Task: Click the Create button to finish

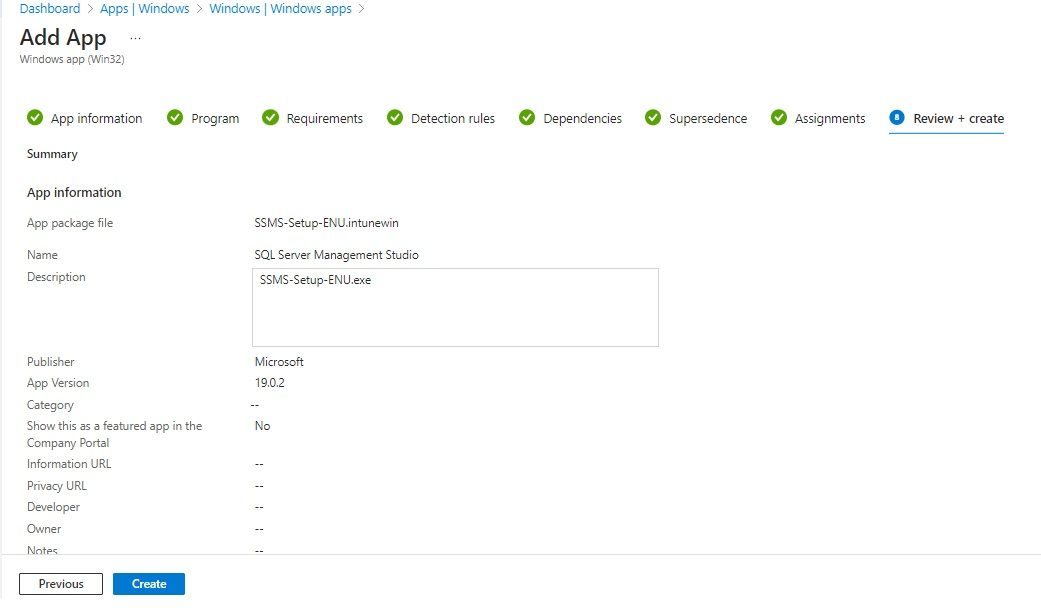Action: pos(148,583)
